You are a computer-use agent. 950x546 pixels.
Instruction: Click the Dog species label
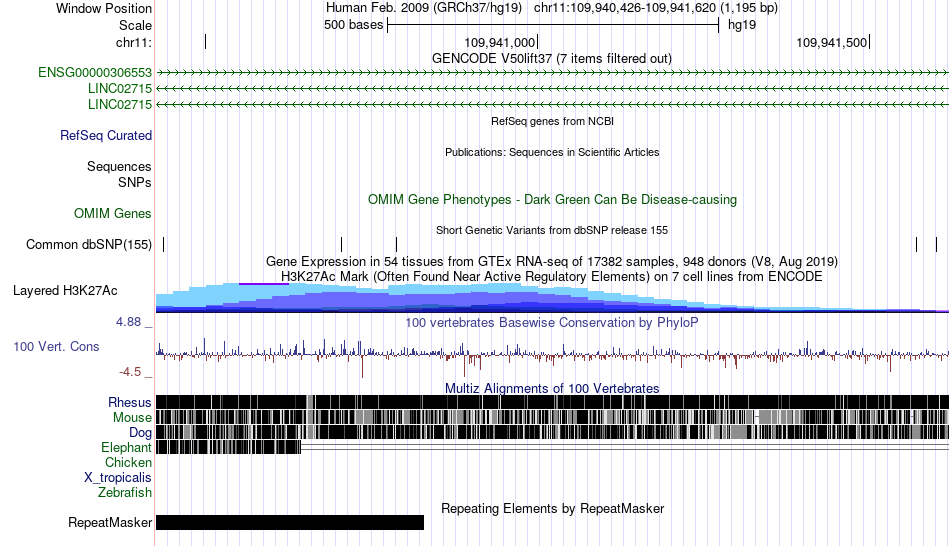pyautogui.click(x=141, y=433)
